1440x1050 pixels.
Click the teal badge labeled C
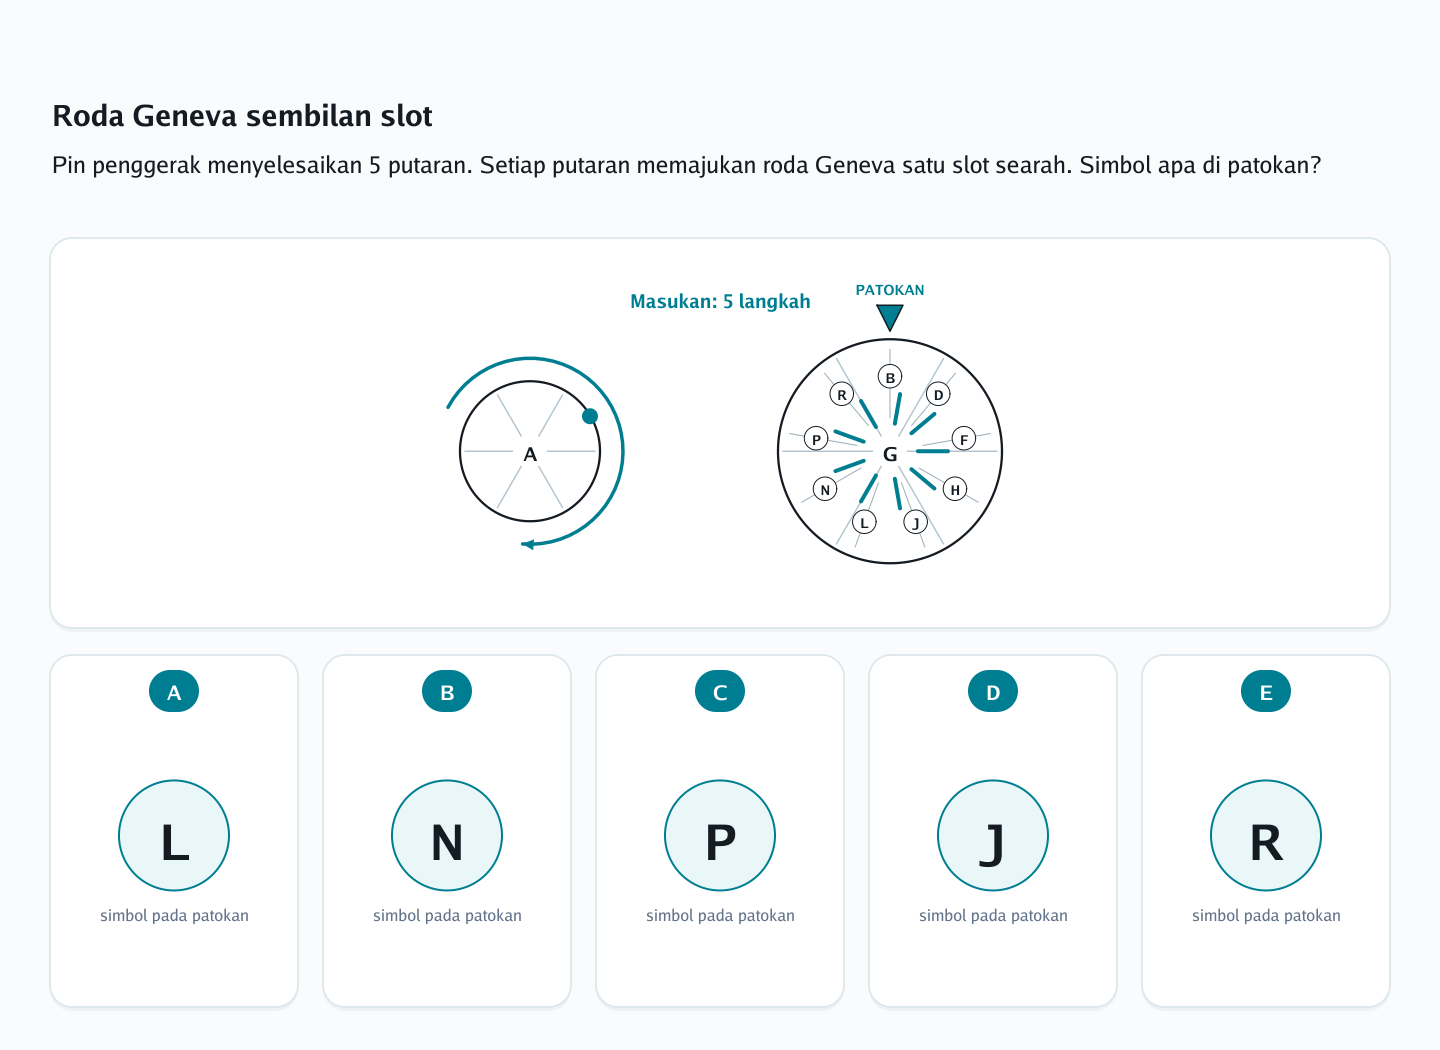click(720, 692)
